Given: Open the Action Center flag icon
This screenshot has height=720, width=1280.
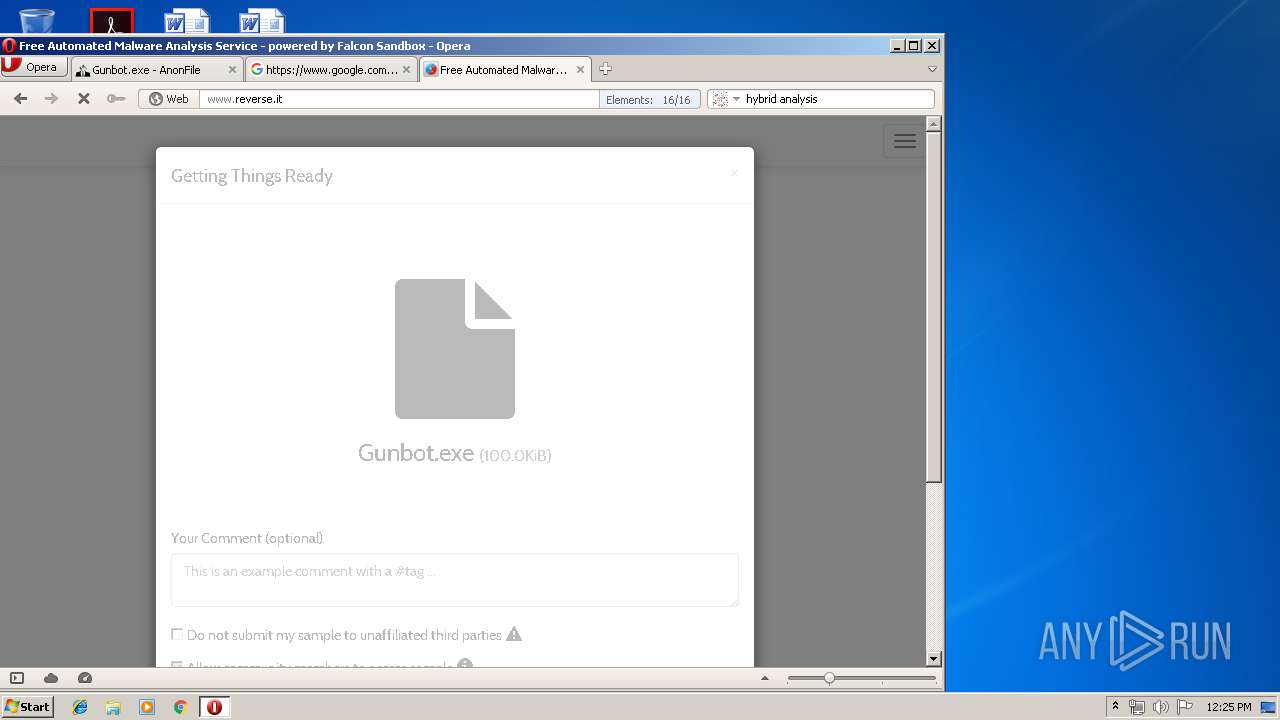Looking at the screenshot, I should (1184, 707).
